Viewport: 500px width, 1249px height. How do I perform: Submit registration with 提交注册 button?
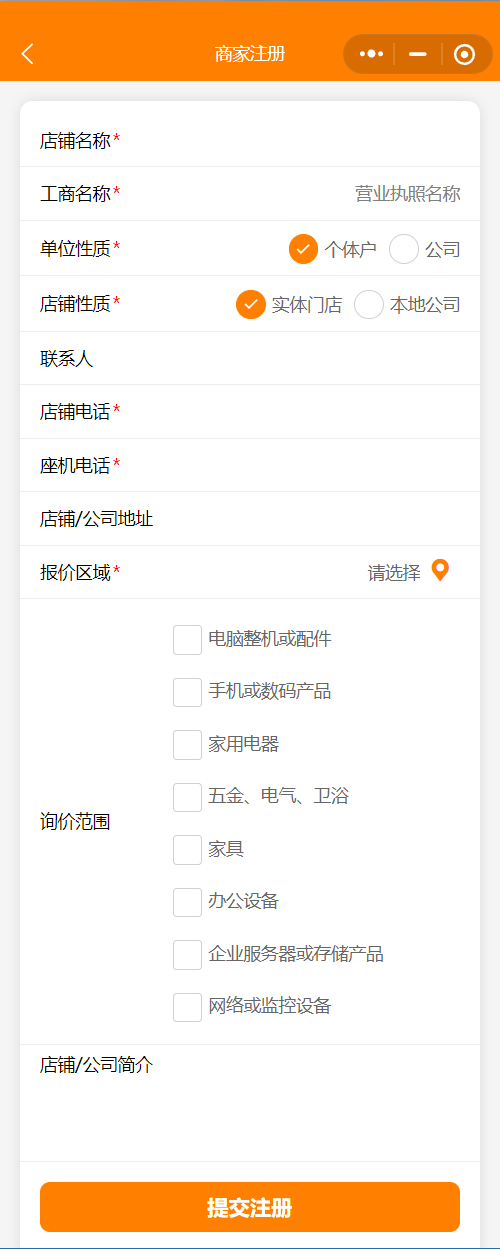pos(250,1207)
